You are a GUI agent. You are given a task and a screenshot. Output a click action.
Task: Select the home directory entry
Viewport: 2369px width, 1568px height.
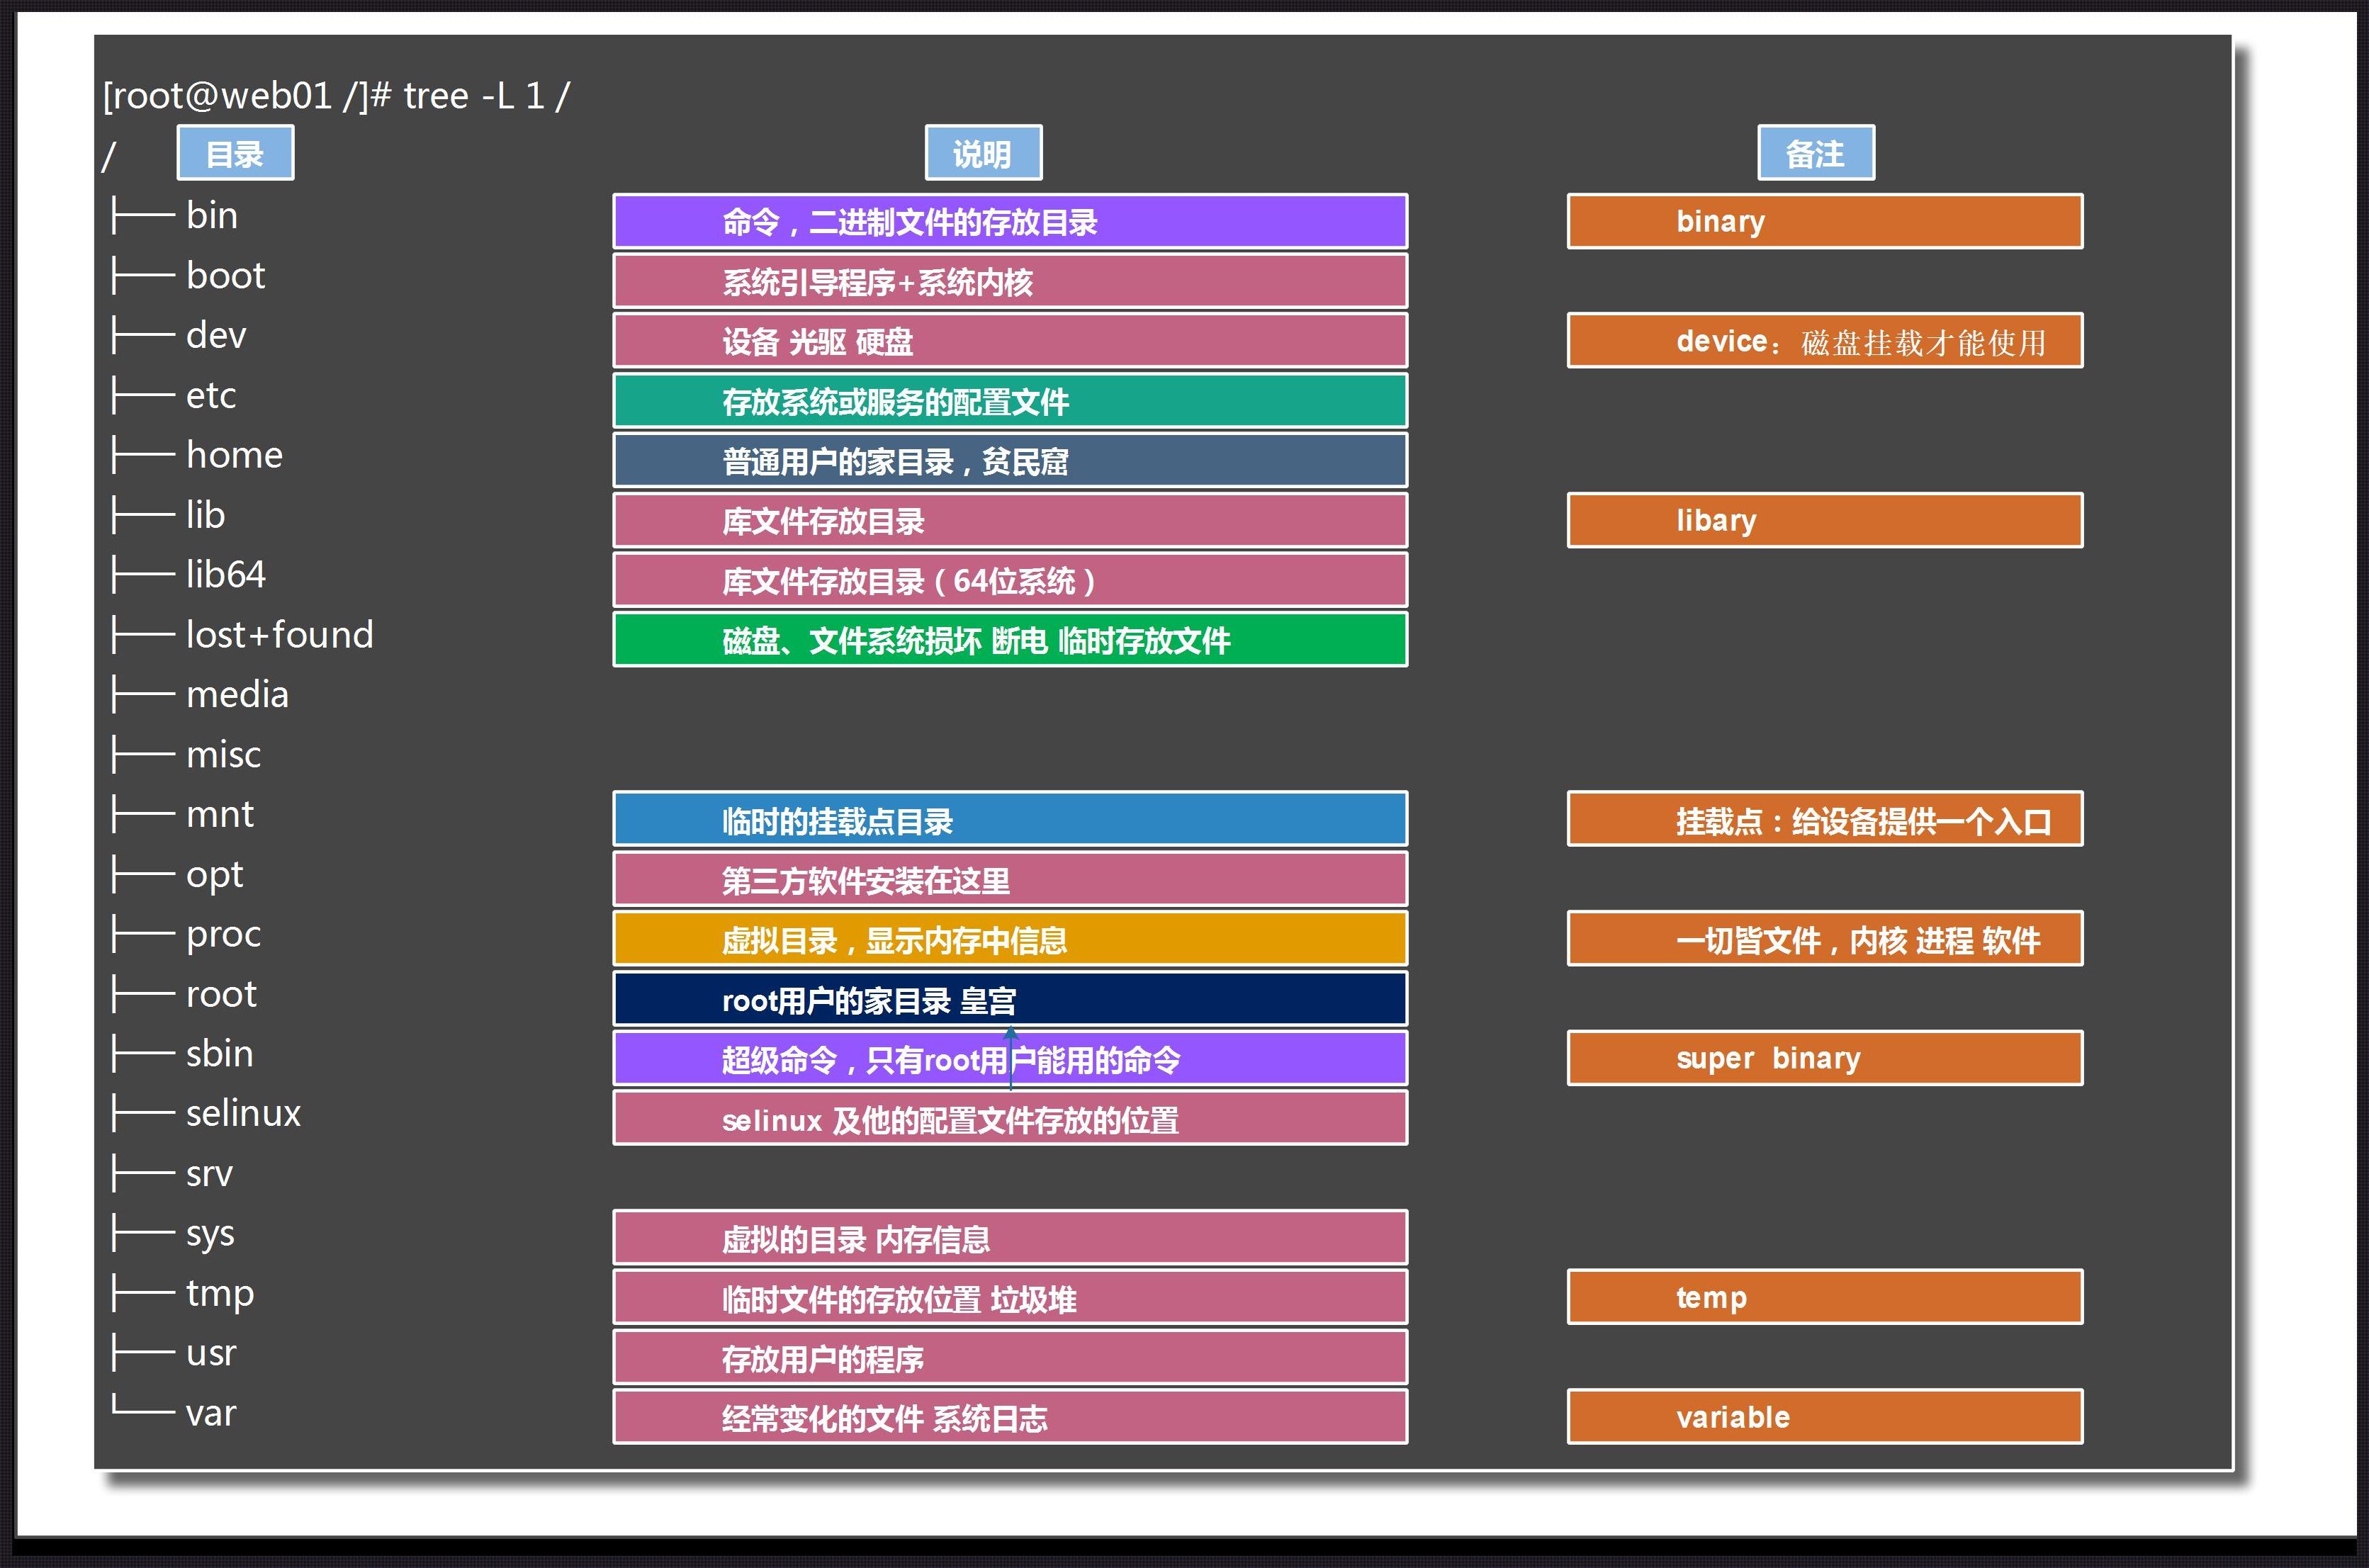pyautogui.click(x=233, y=455)
